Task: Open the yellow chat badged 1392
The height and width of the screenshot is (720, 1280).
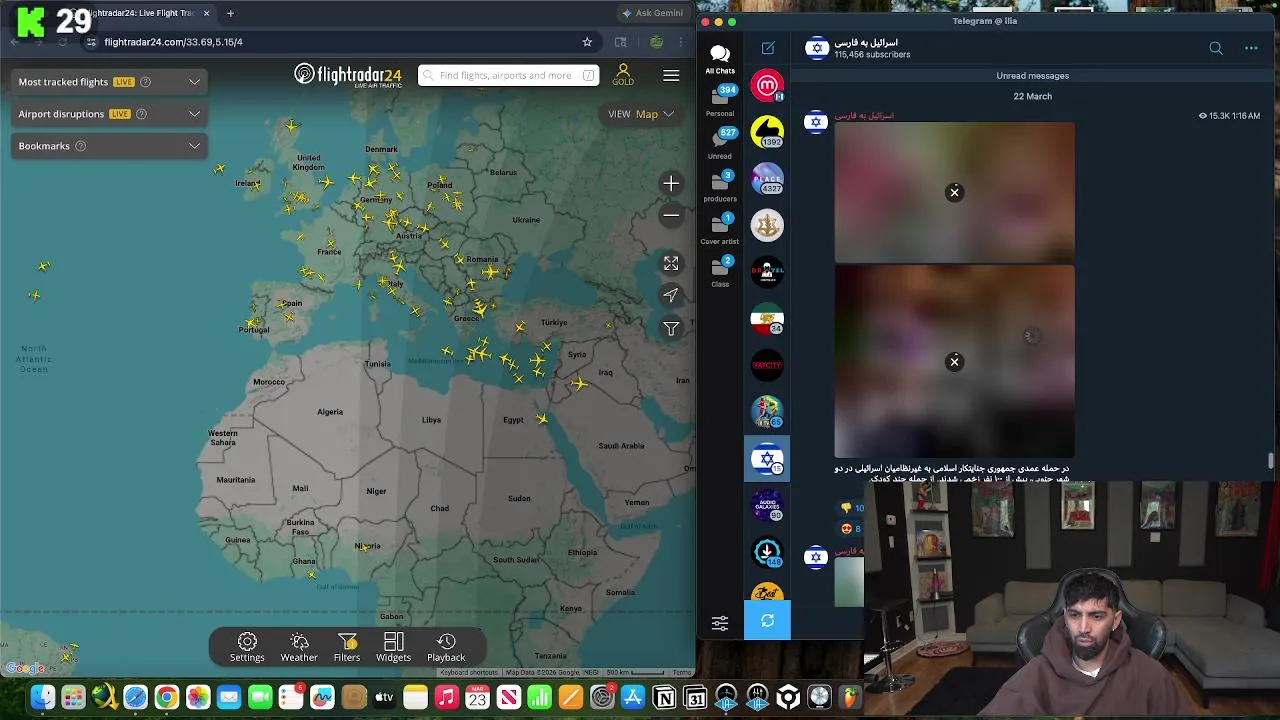Action: point(767,132)
